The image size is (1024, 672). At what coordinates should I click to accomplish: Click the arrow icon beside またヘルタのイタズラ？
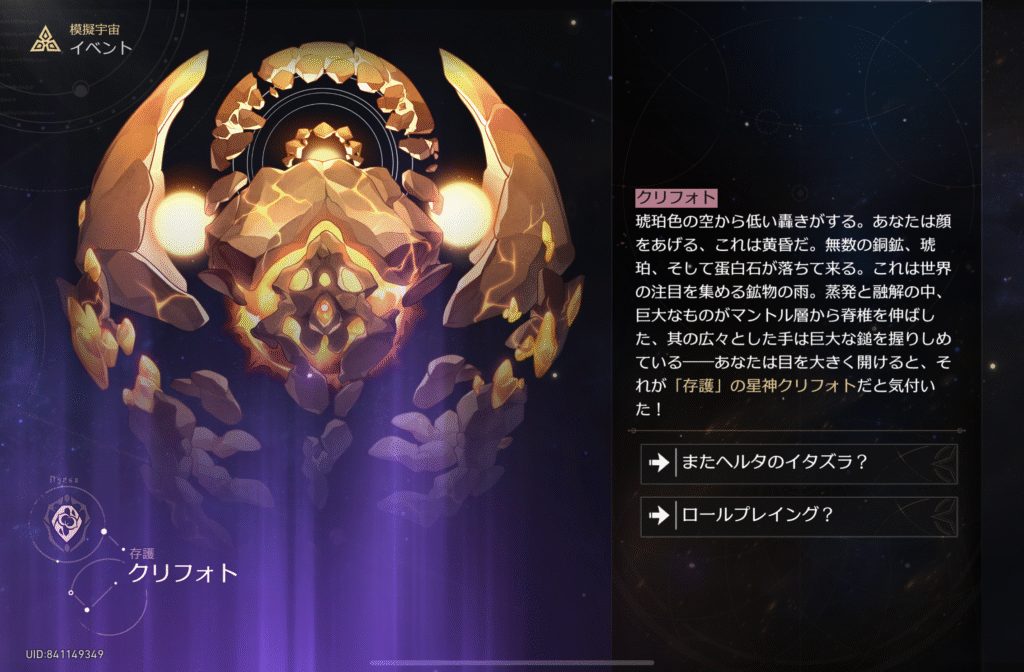coord(658,463)
